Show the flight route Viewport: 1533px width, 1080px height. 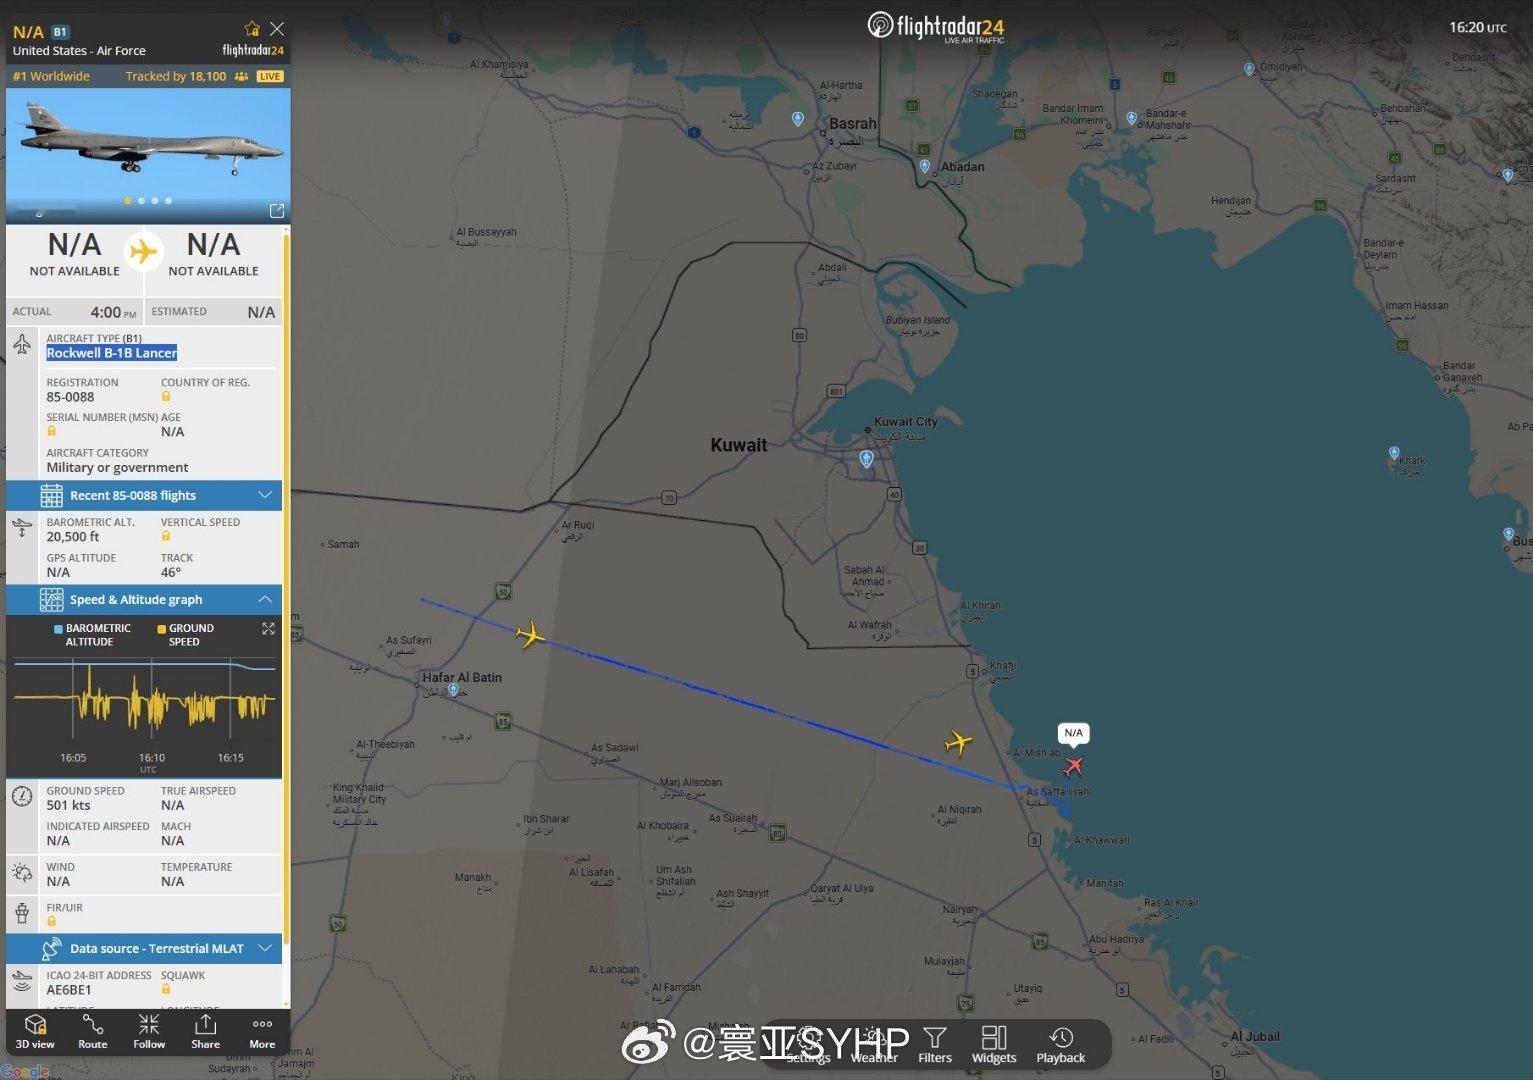(x=93, y=1032)
